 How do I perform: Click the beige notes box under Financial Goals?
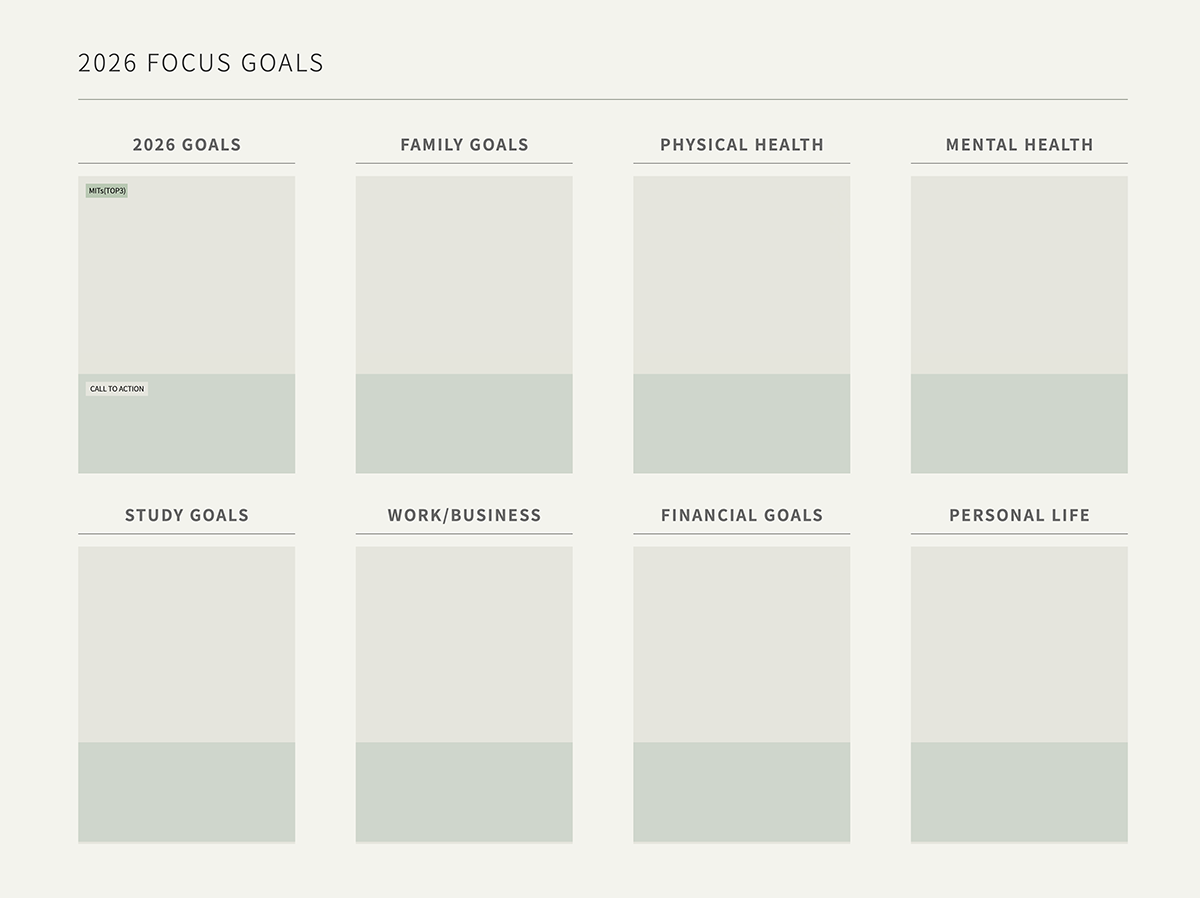(742, 644)
